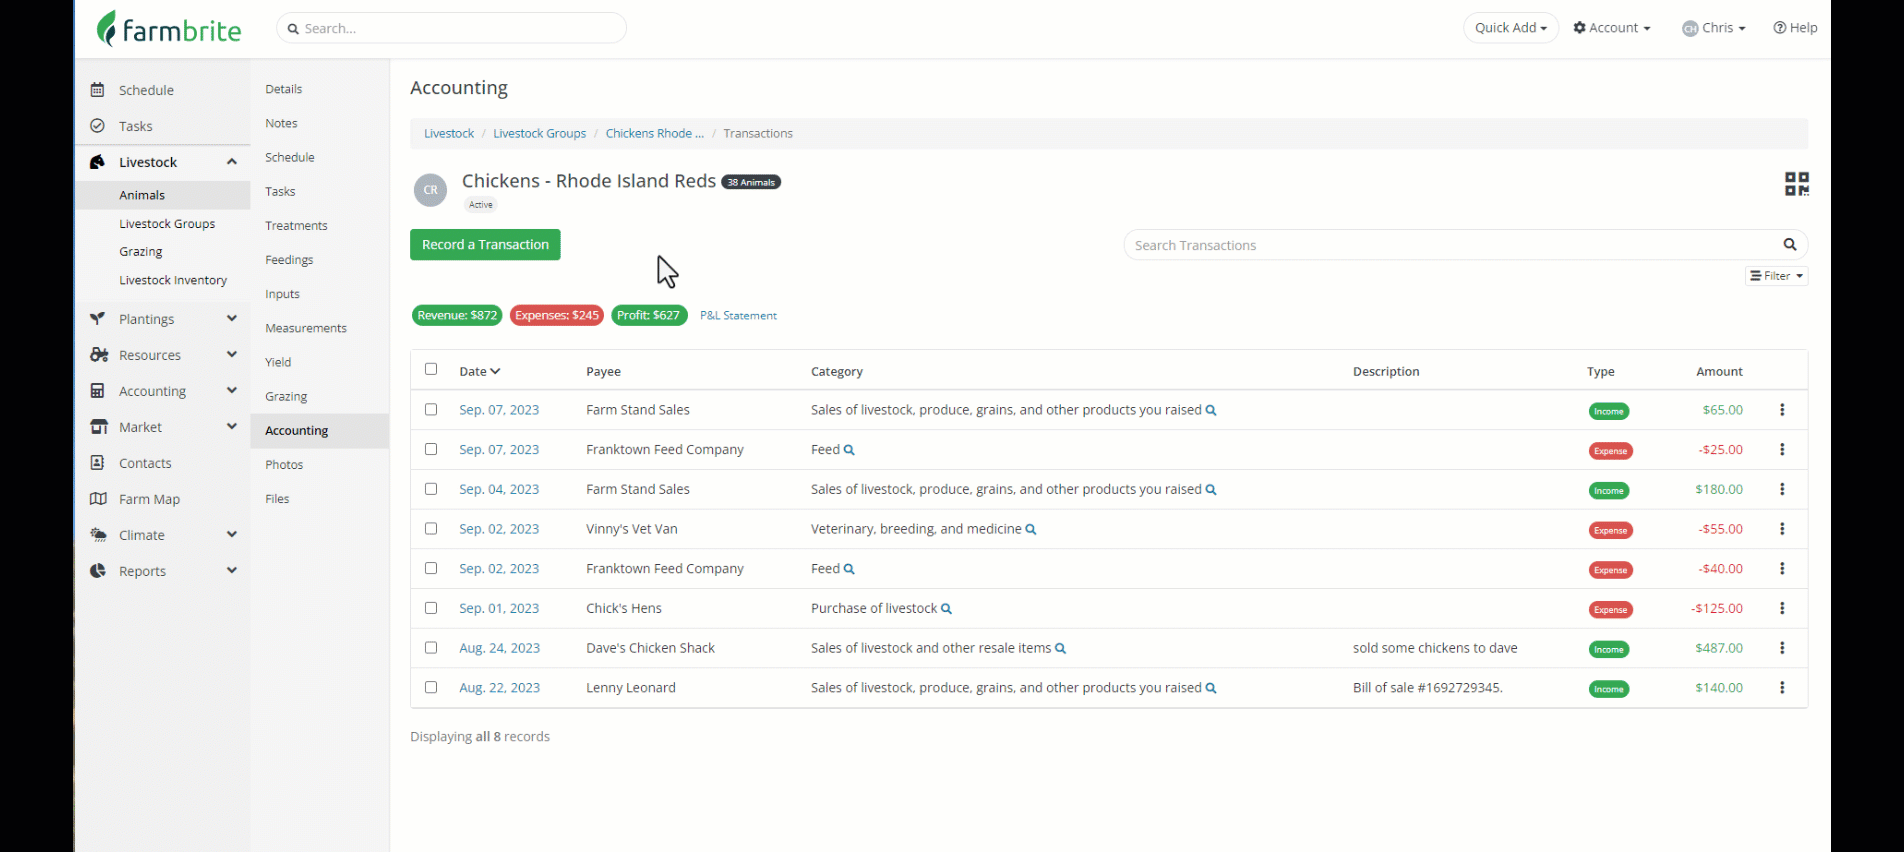Click the Schedule calendar icon in sidebar
The height and width of the screenshot is (852, 1904).
point(97,90)
